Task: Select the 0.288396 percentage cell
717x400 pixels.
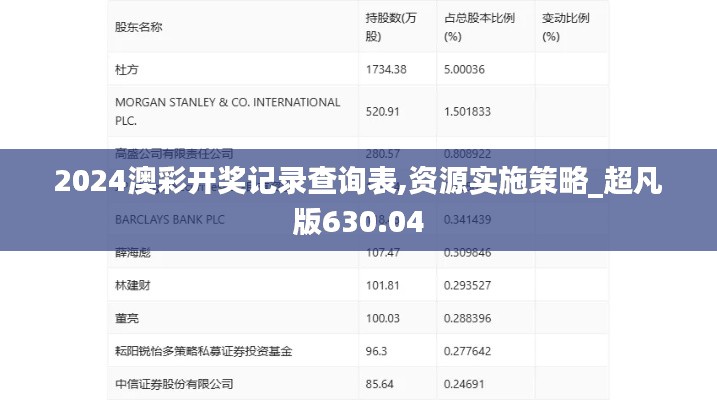Action: click(x=468, y=318)
